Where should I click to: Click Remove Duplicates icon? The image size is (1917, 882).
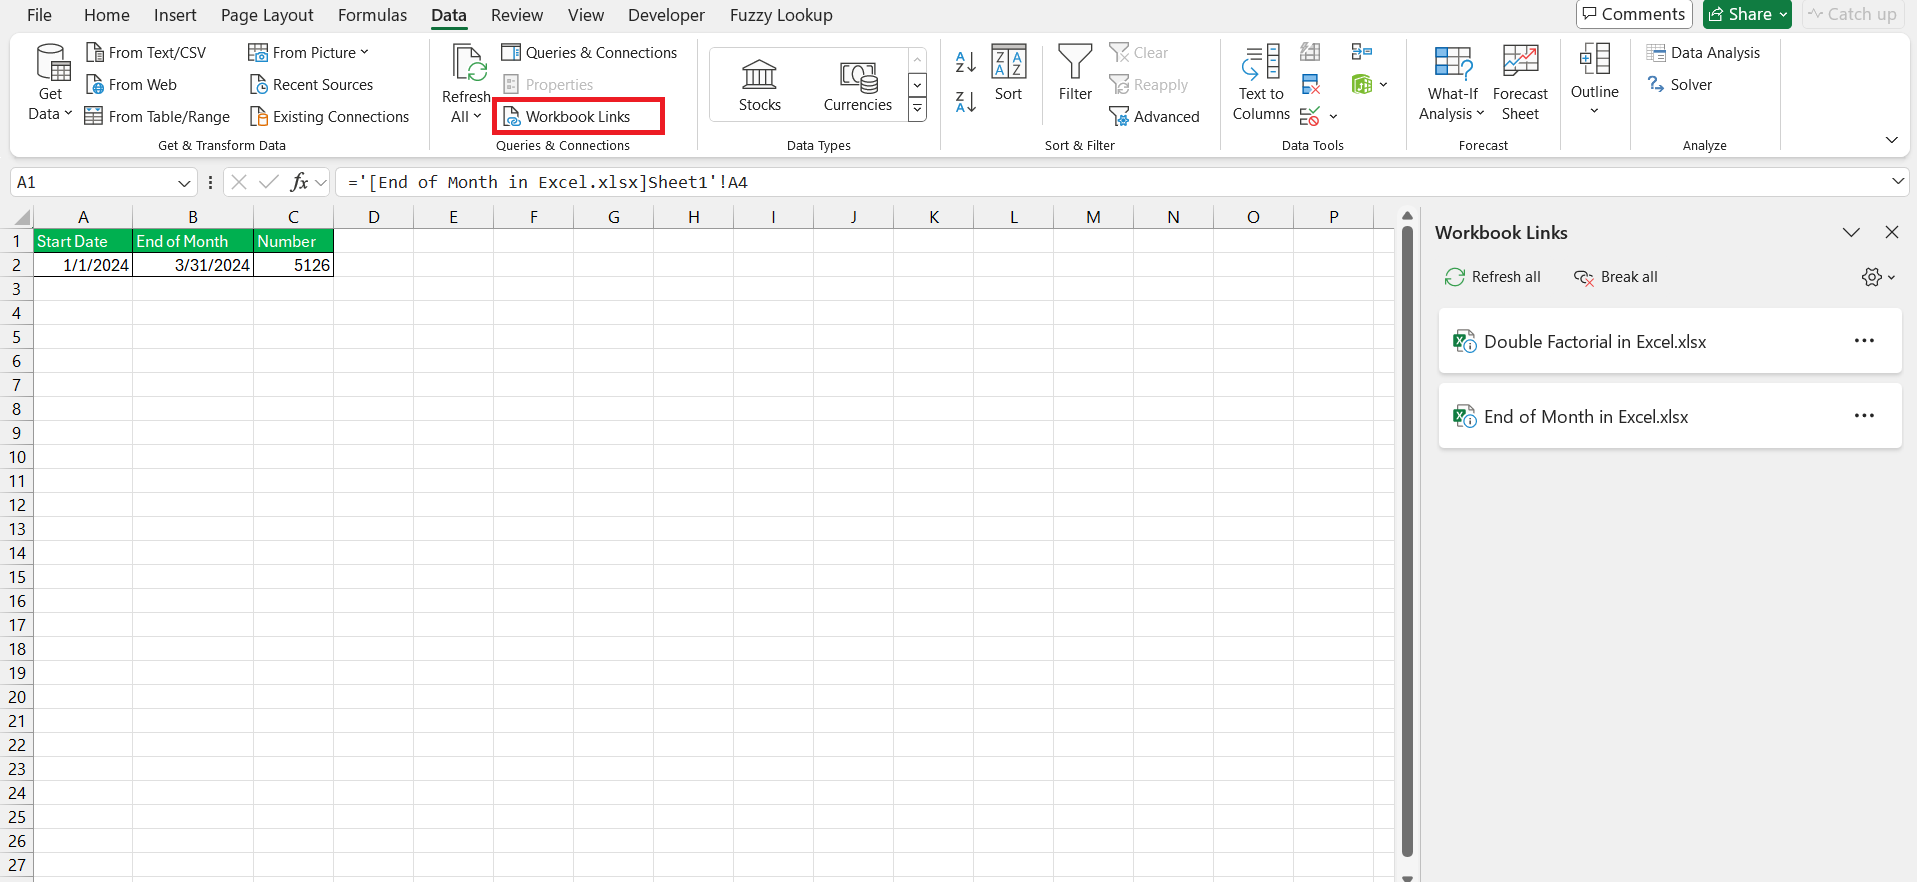click(1310, 84)
